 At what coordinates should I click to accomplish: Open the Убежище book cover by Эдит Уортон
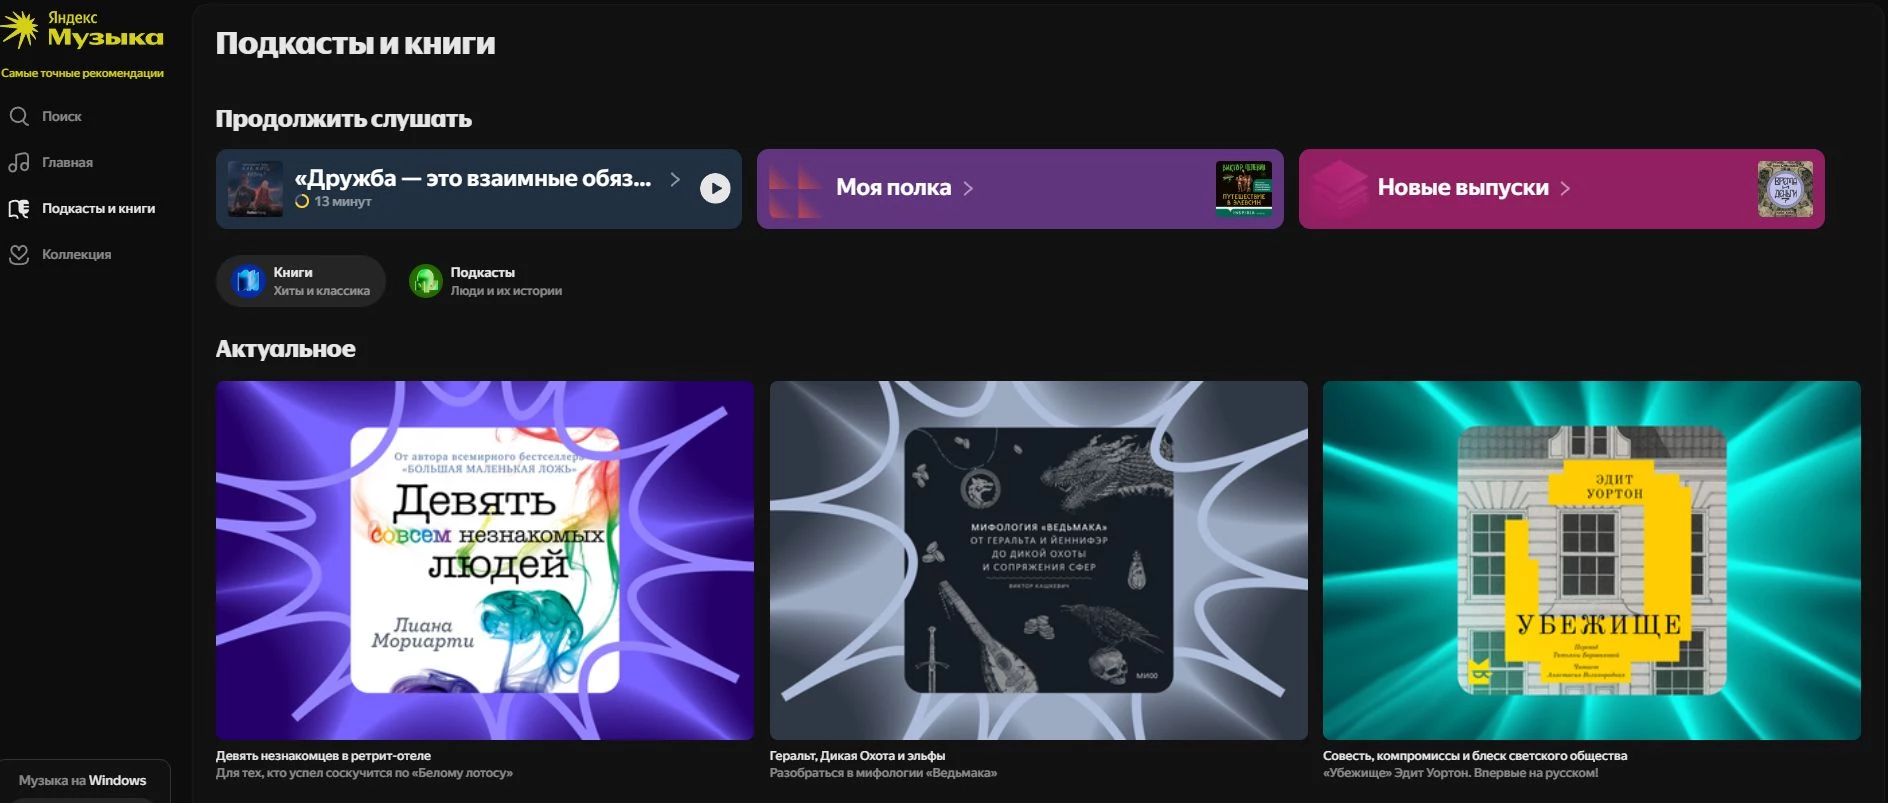[1591, 560]
